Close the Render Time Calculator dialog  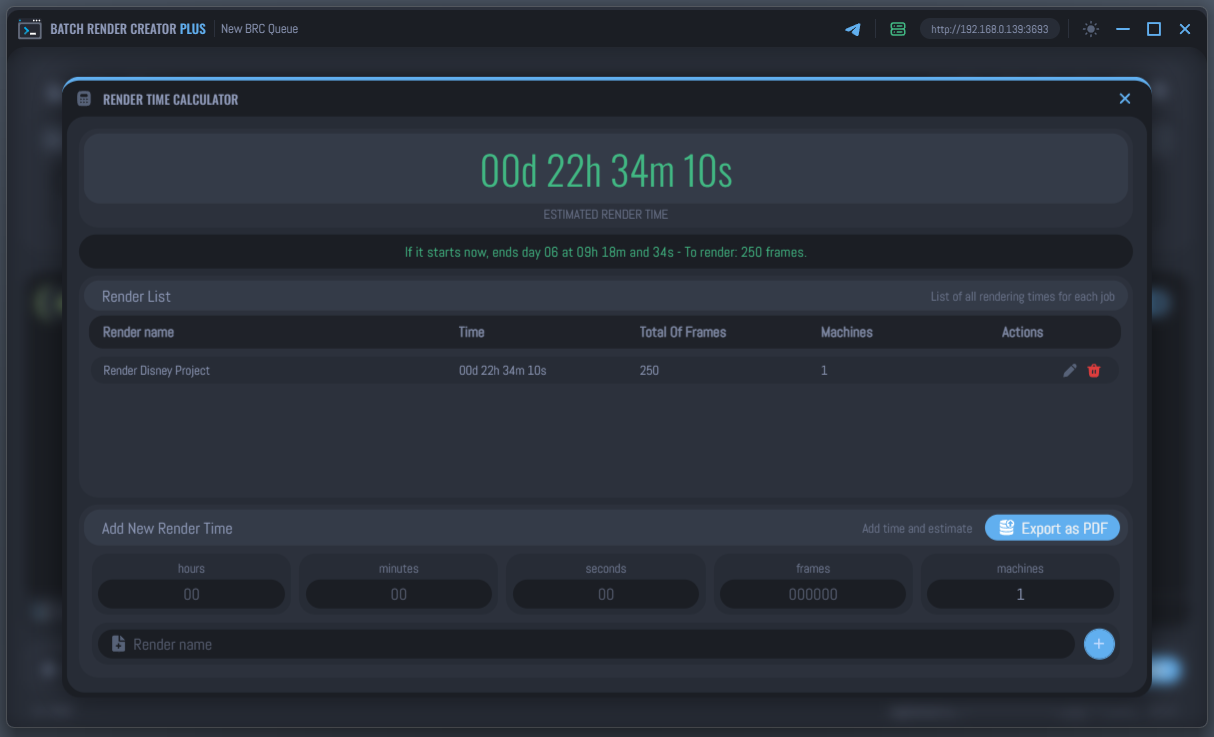coord(1125,98)
